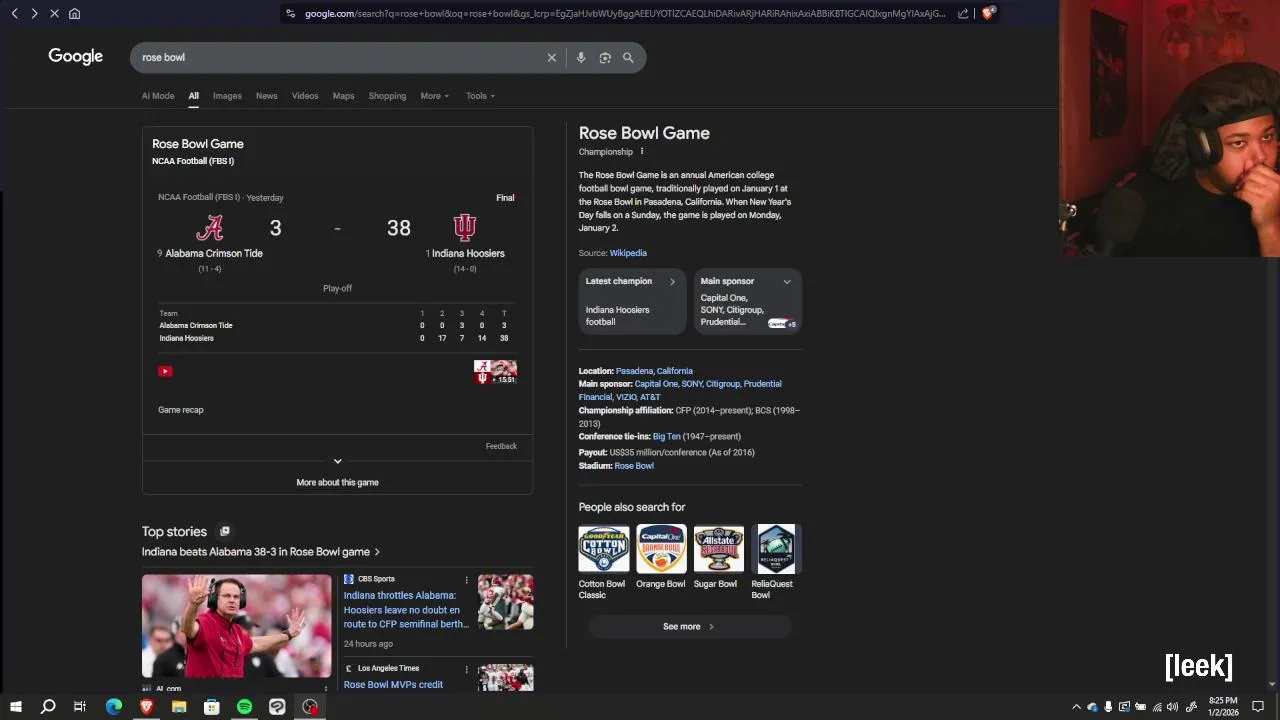Viewport: 1280px width, 720px height.
Task: Open the browser home page
Action: [x=74, y=13]
